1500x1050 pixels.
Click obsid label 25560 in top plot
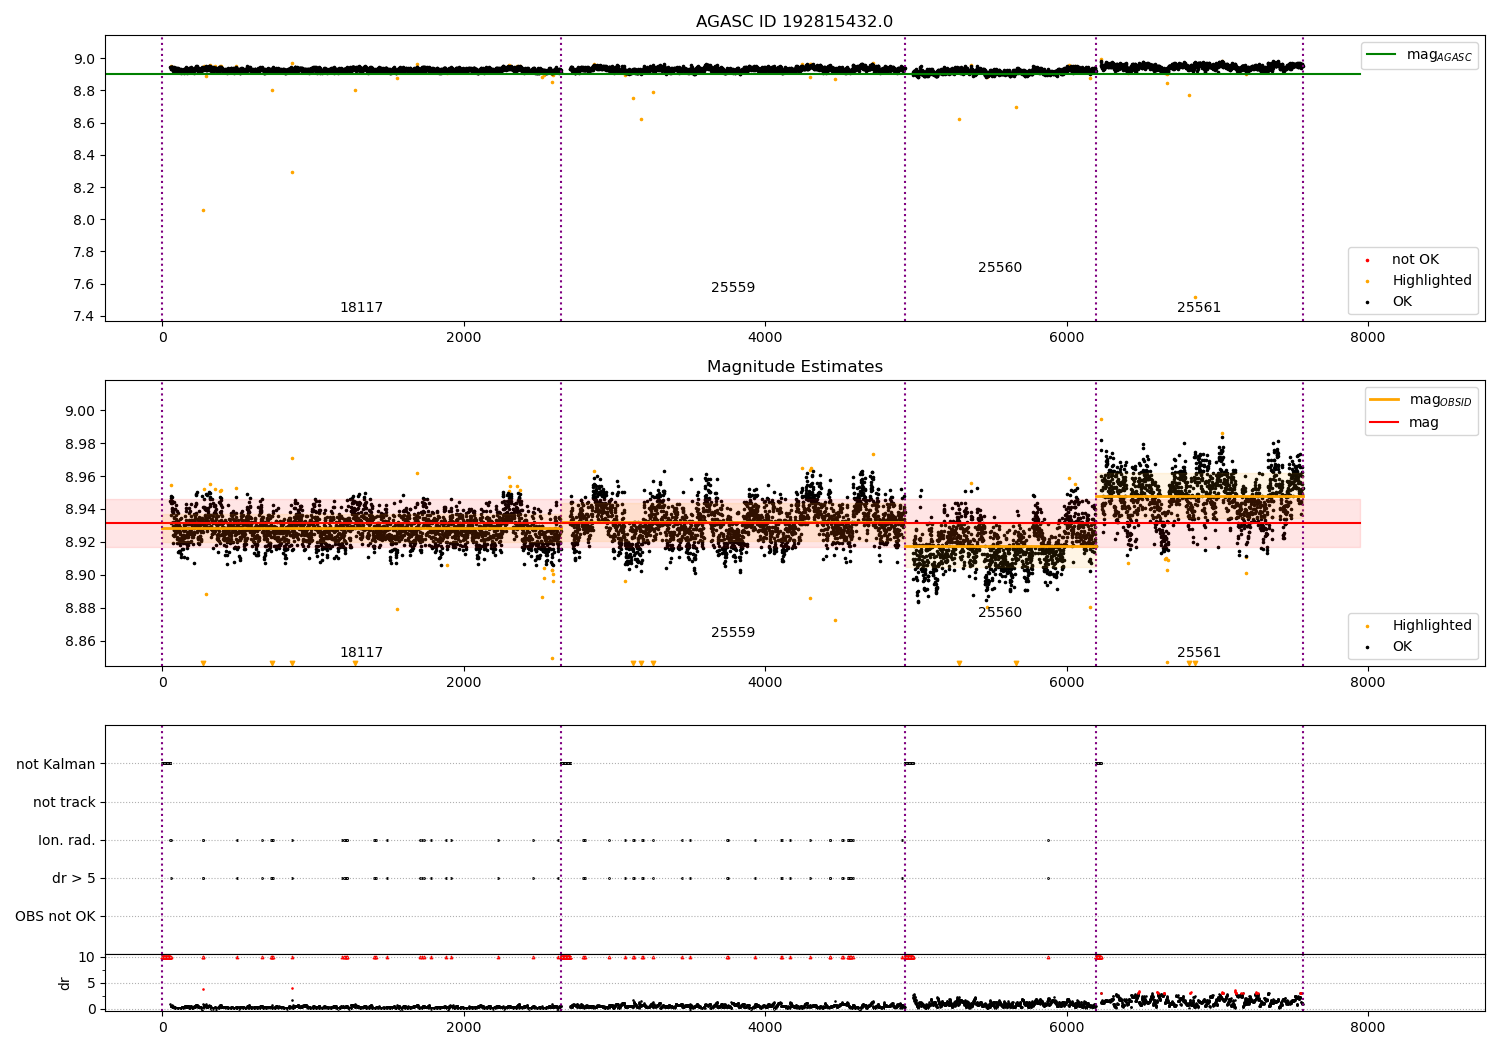(x=1000, y=268)
